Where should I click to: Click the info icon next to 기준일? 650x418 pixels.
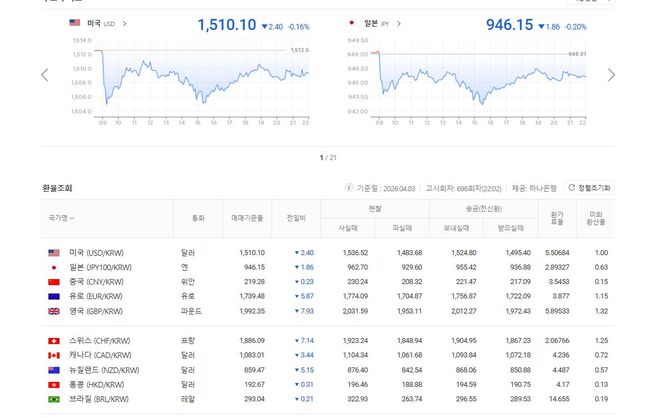click(349, 187)
